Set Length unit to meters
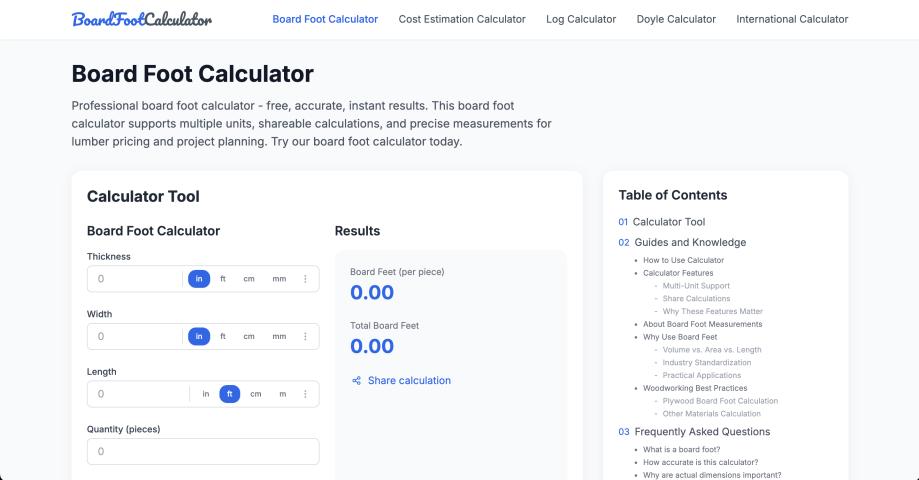The image size is (919, 480). point(282,394)
